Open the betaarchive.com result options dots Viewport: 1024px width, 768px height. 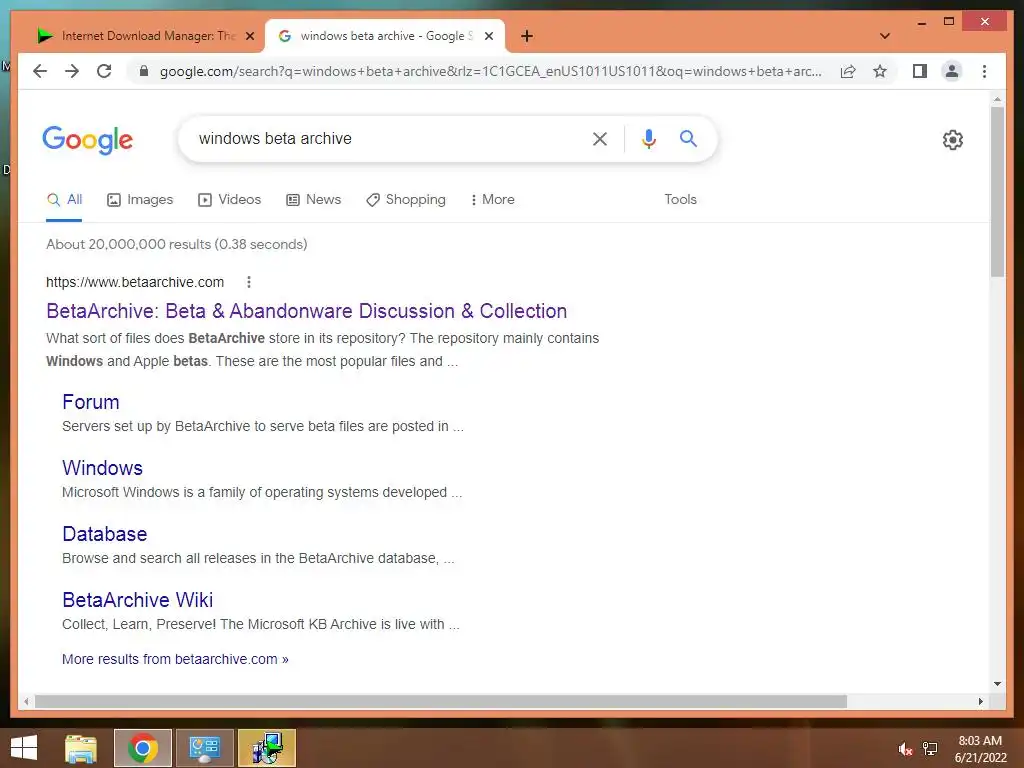[249, 282]
